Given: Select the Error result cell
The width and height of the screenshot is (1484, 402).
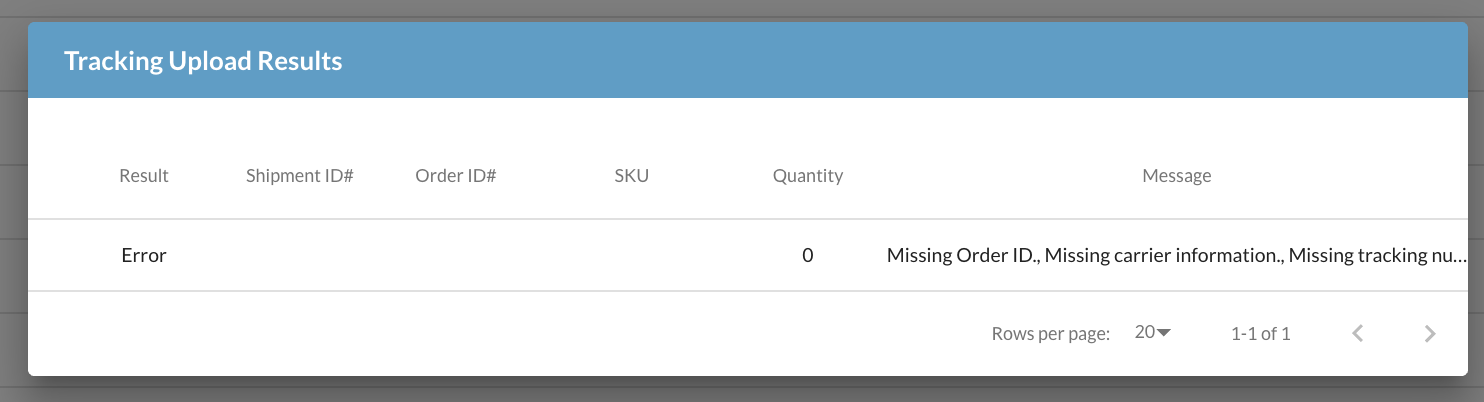Looking at the screenshot, I should [x=144, y=255].
